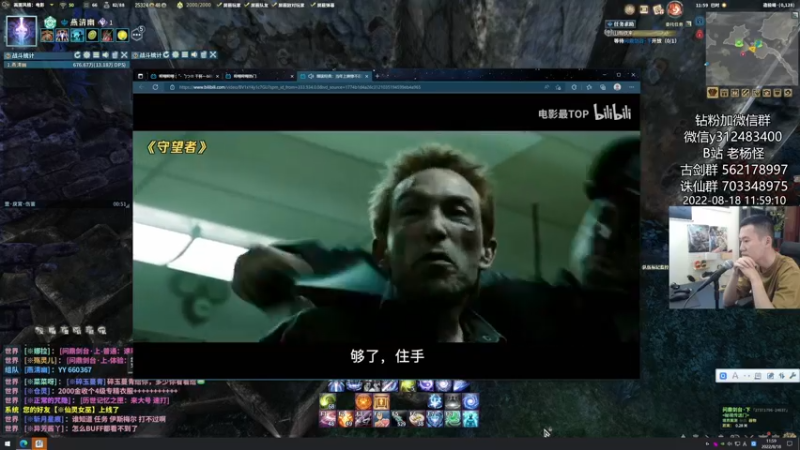This screenshot has height=450, width=800.
Task: Switch to the first bilibili browser tab
Action: pyautogui.click(x=184, y=76)
